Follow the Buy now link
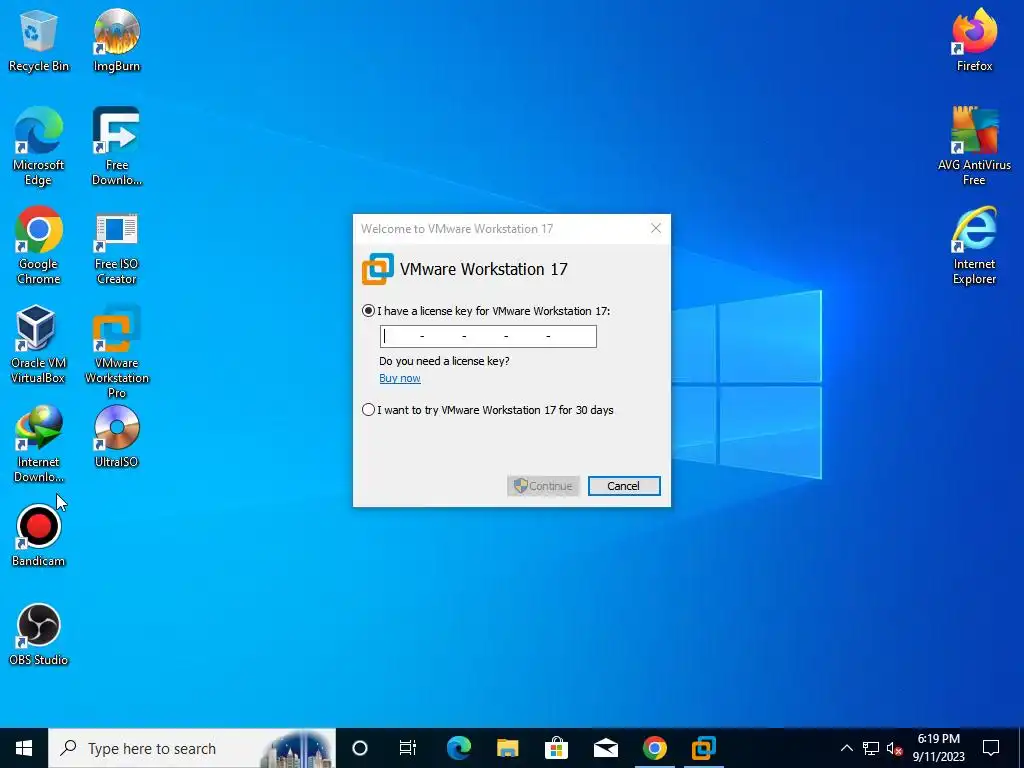This screenshot has height=768, width=1024. coord(400,378)
